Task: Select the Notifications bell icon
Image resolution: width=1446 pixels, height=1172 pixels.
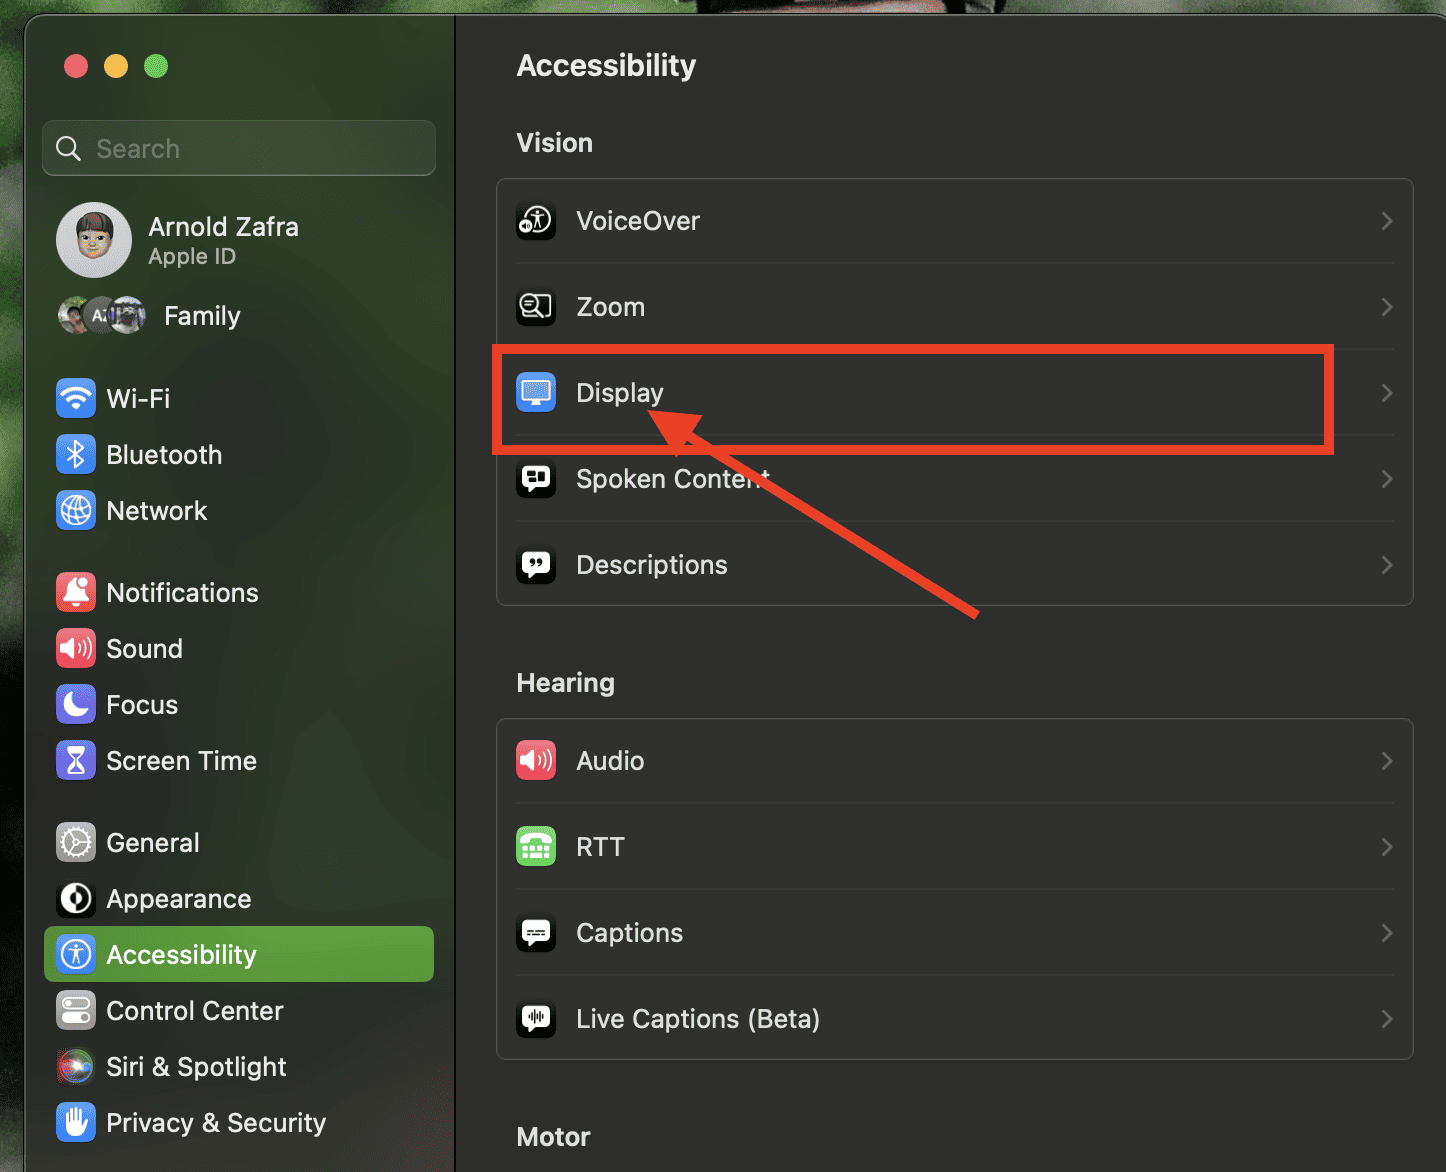Action: (x=76, y=593)
